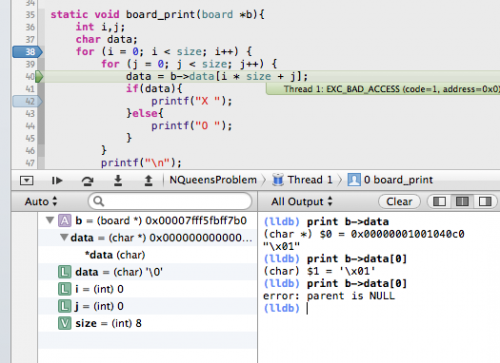Viewport: 500px width, 363px height.
Task: Click the lldb prompt input line
Action: [378, 308]
